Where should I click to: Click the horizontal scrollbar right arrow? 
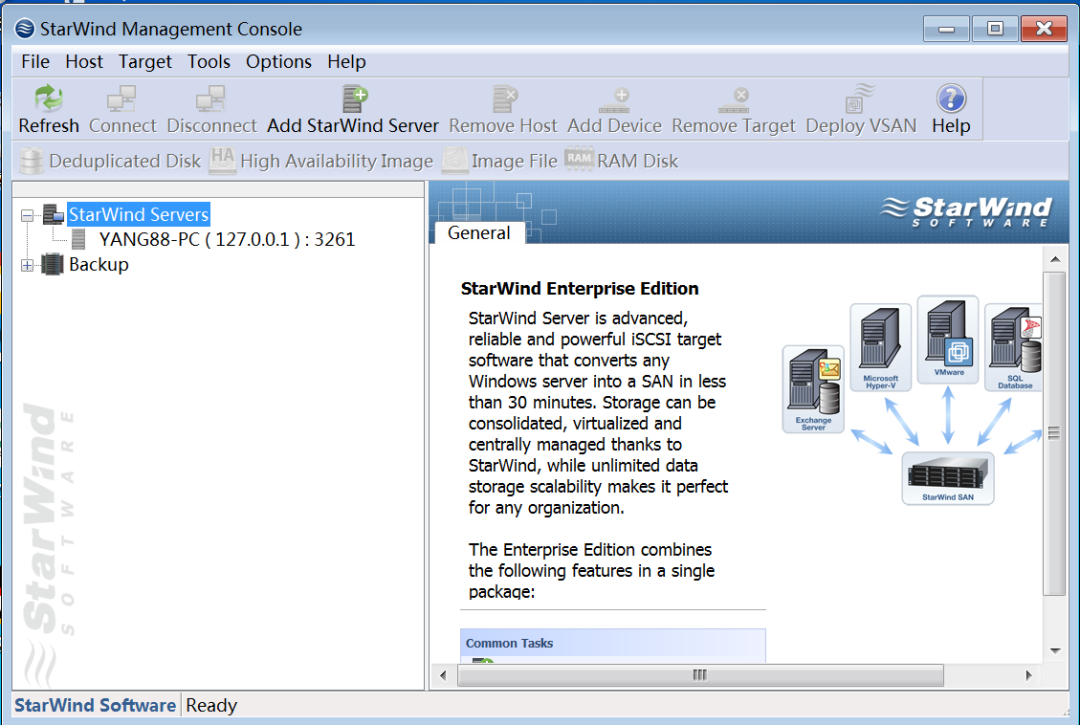click(1028, 675)
